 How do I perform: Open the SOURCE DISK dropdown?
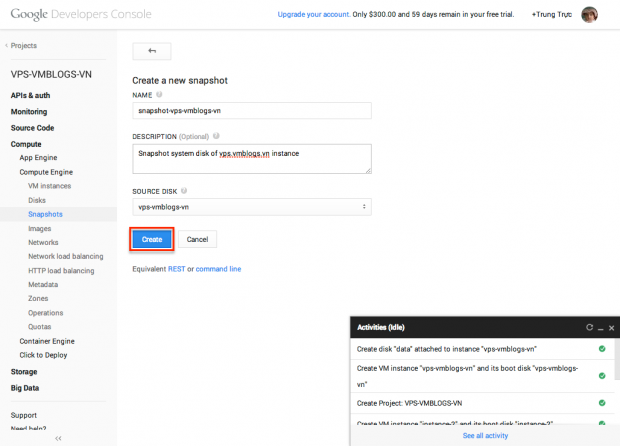[x=252, y=207]
